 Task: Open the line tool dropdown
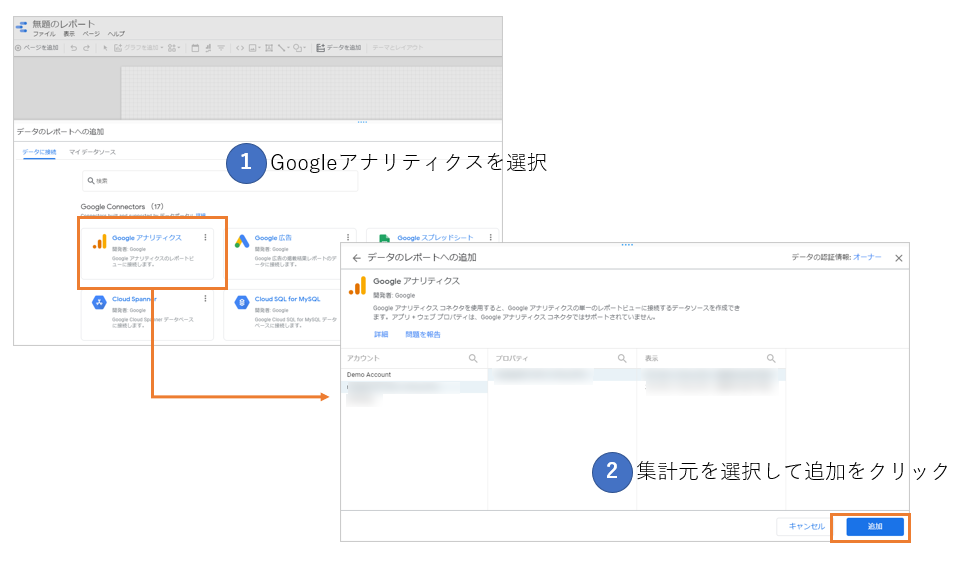(283, 48)
